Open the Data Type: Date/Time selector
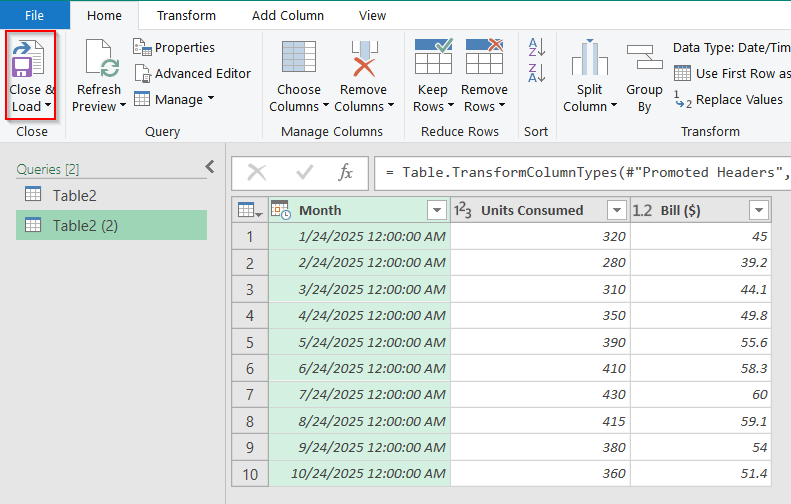This screenshot has width=791, height=504. 731,47
